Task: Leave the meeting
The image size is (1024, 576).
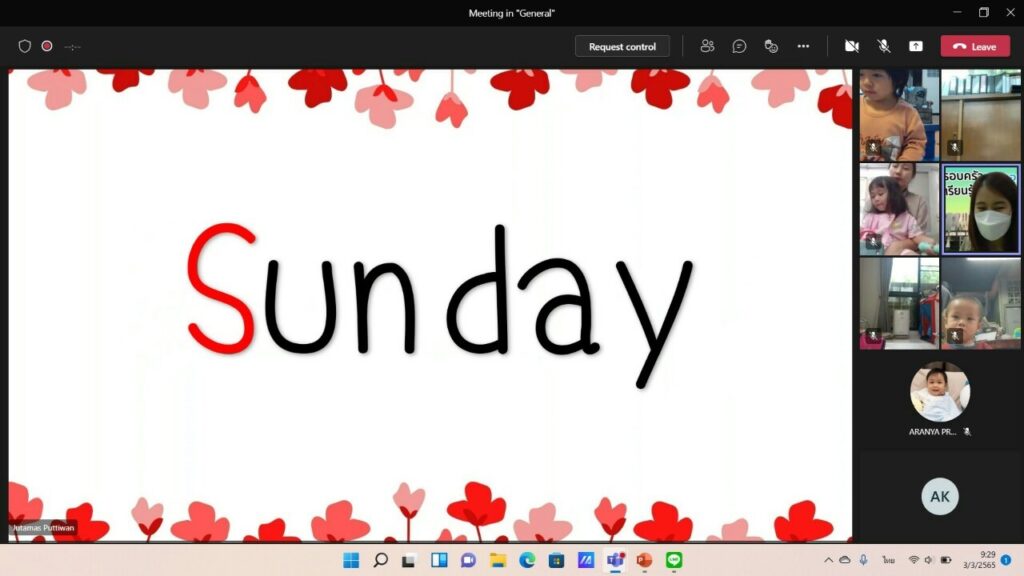Action: 975,46
